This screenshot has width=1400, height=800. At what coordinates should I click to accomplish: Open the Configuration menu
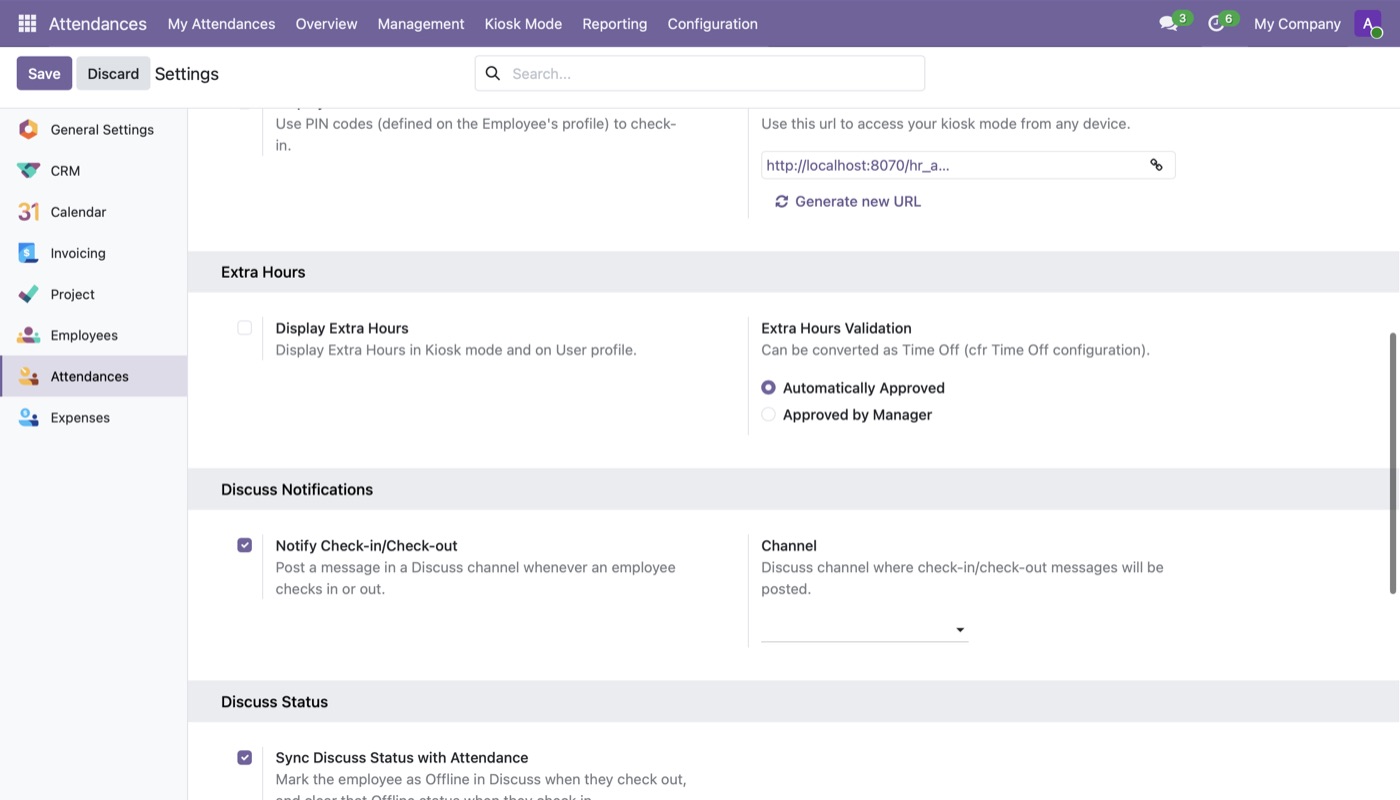(712, 23)
